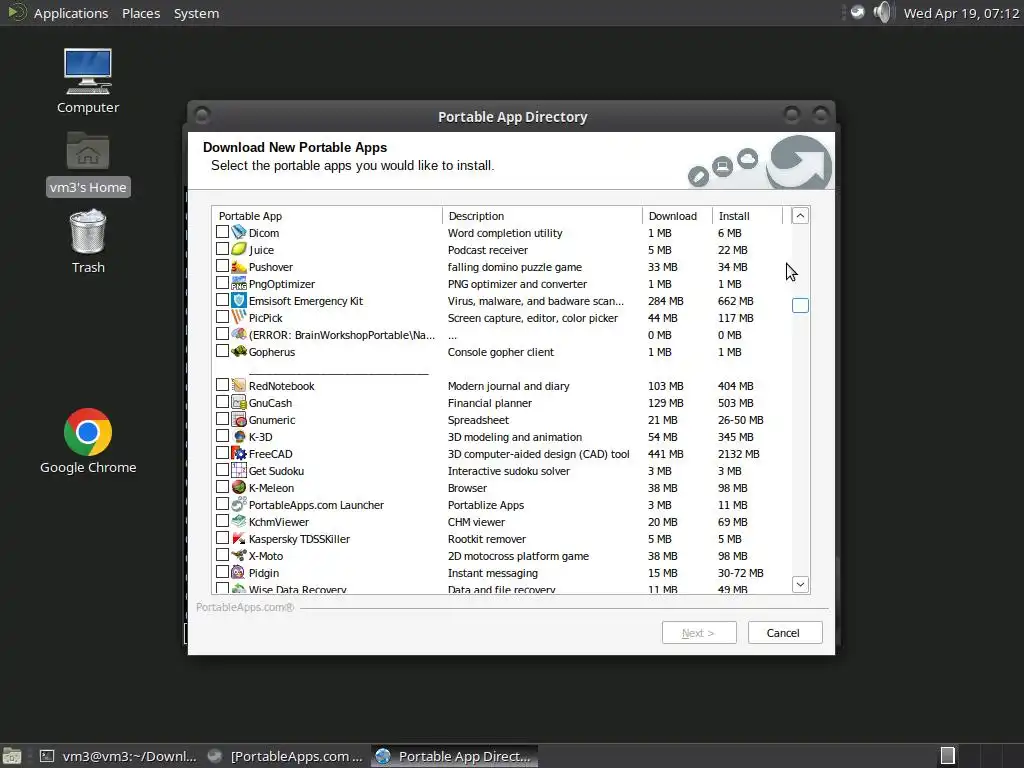The height and width of the screenshot is (768, 1024).
Task: Tick the PngOptimizer checkbox
Action: click(222, 283)
